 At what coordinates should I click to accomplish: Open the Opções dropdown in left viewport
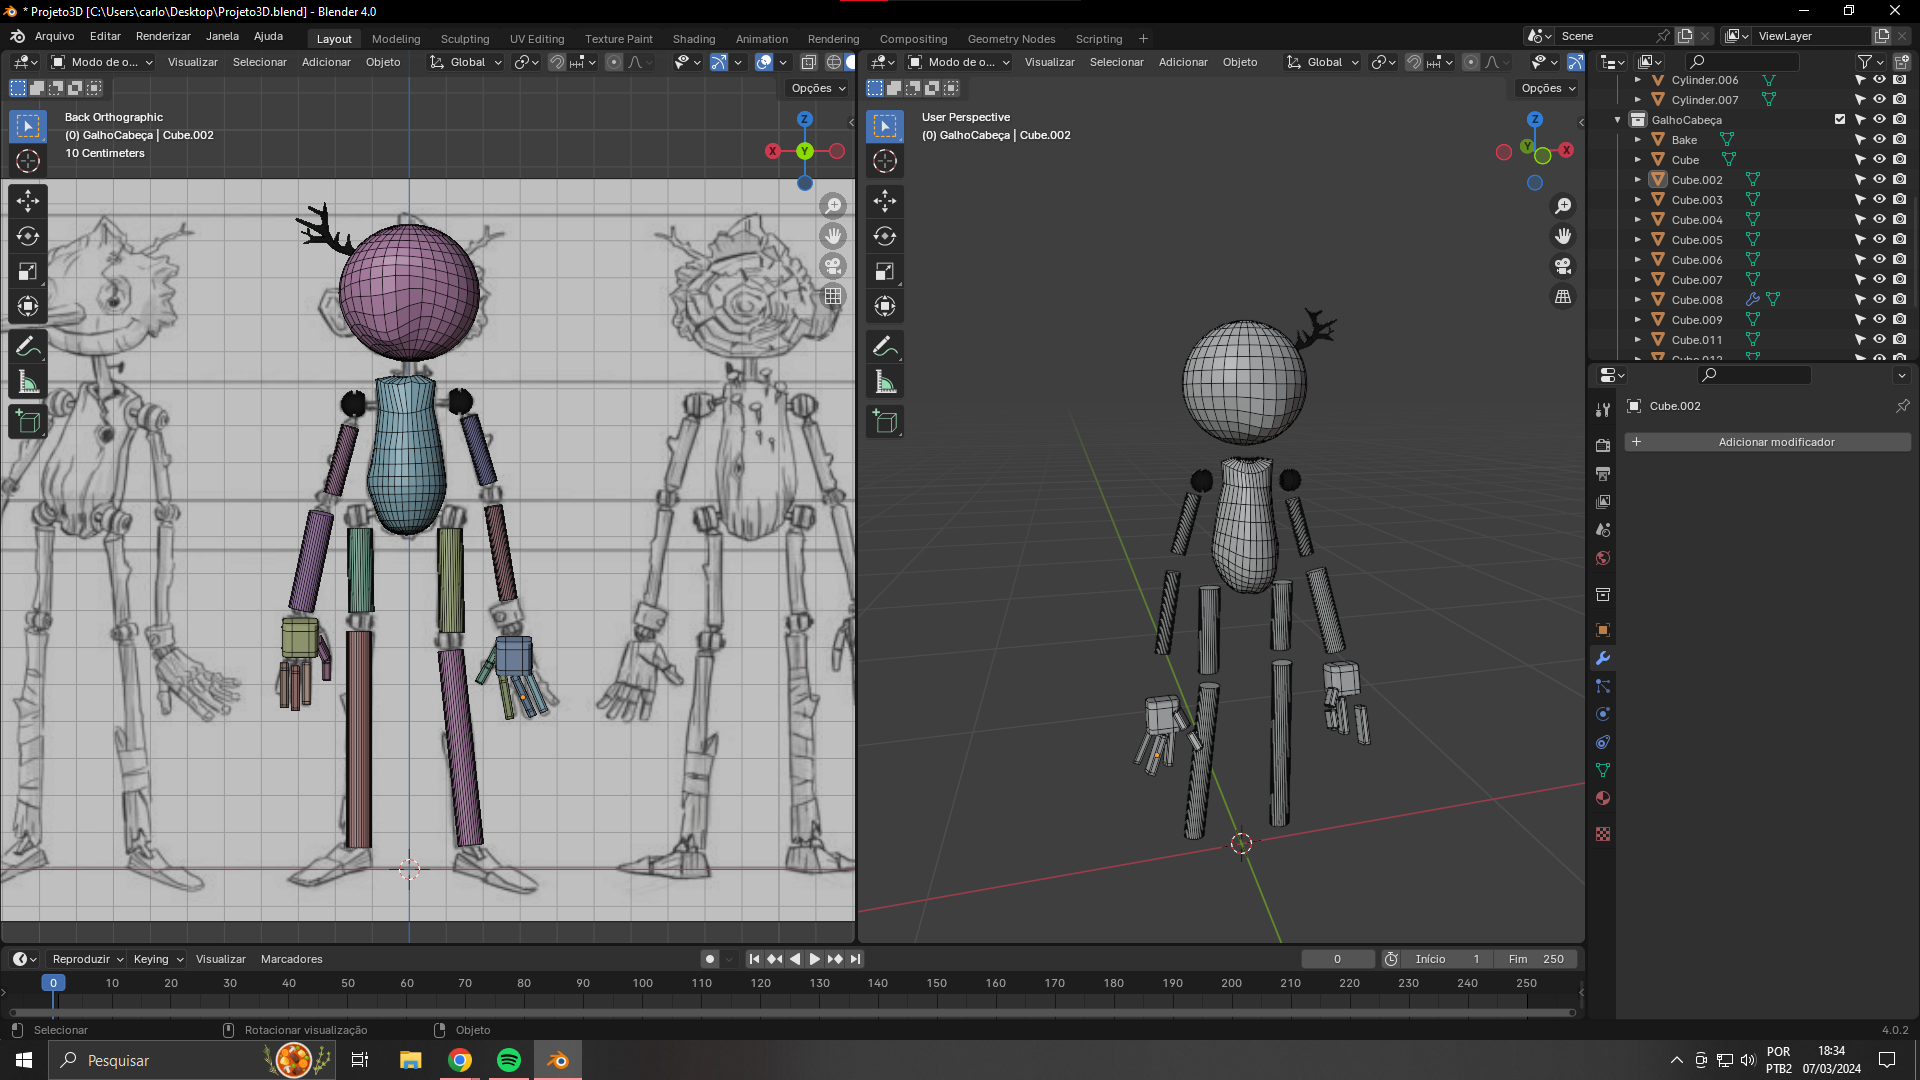(818, 88)
